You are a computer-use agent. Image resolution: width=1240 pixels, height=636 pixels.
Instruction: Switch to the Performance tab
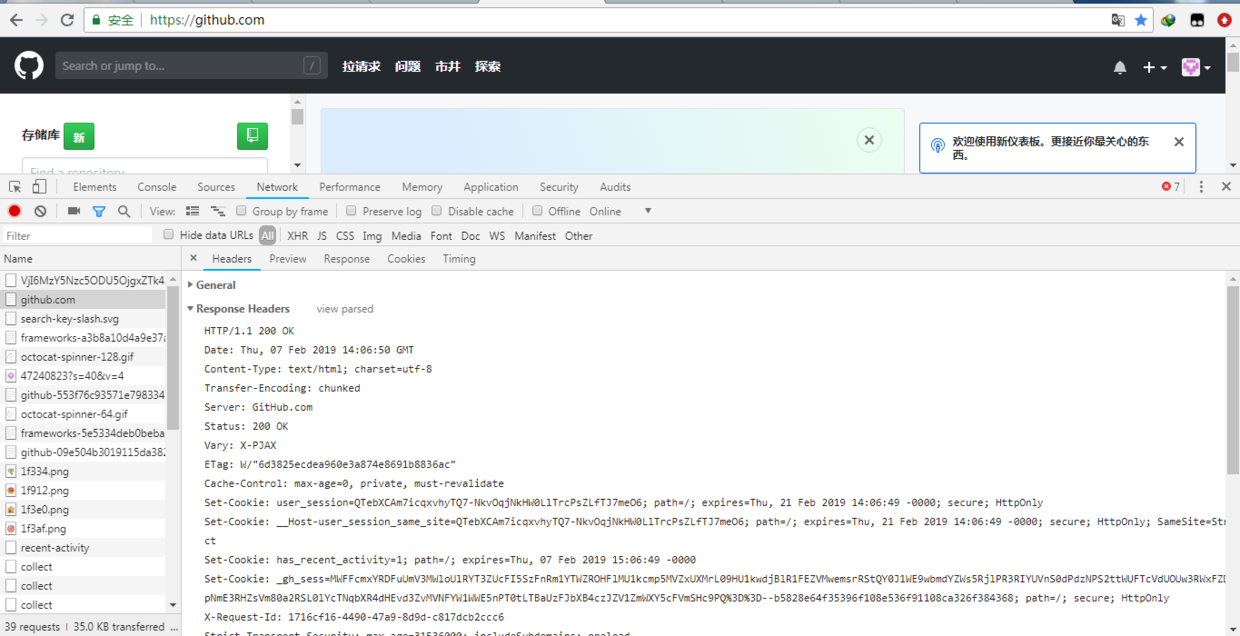(350, 187)
